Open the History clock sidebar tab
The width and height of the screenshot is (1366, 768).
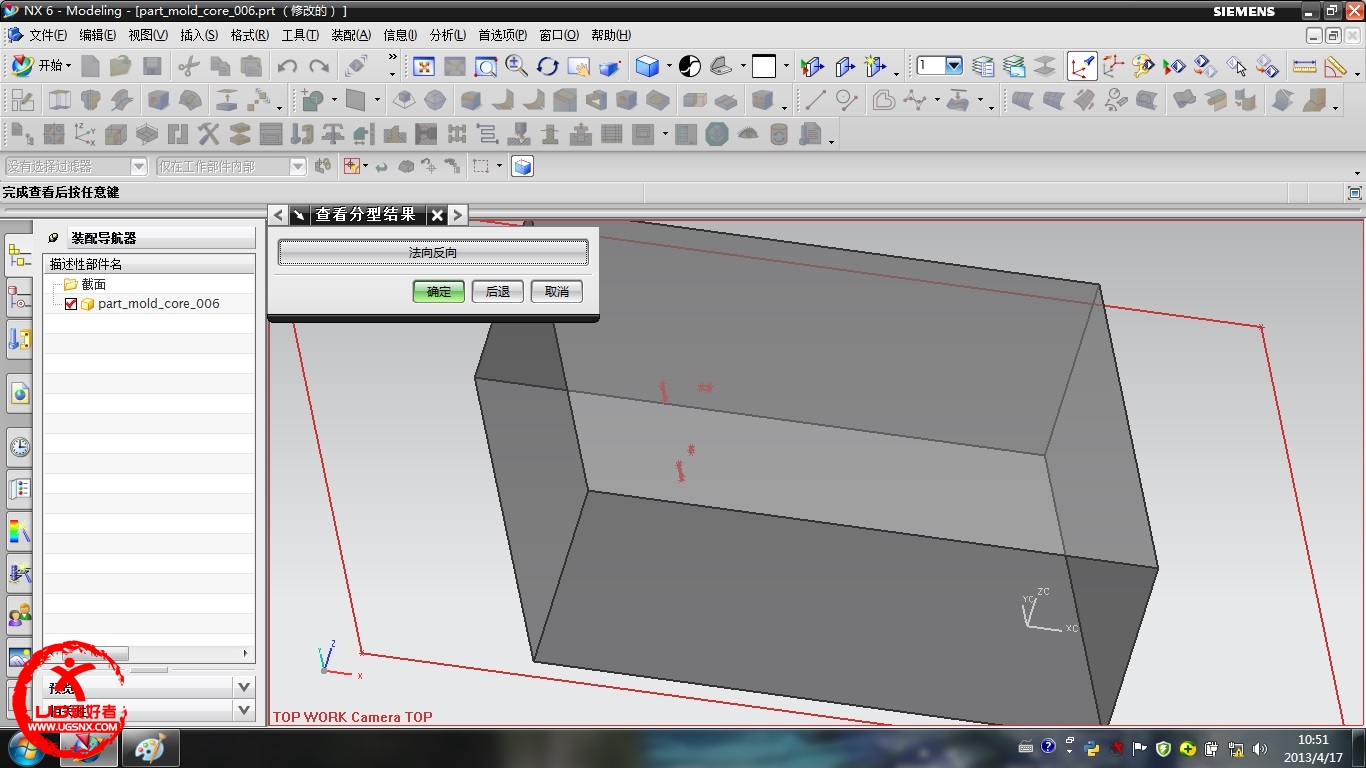click(19, 447)
